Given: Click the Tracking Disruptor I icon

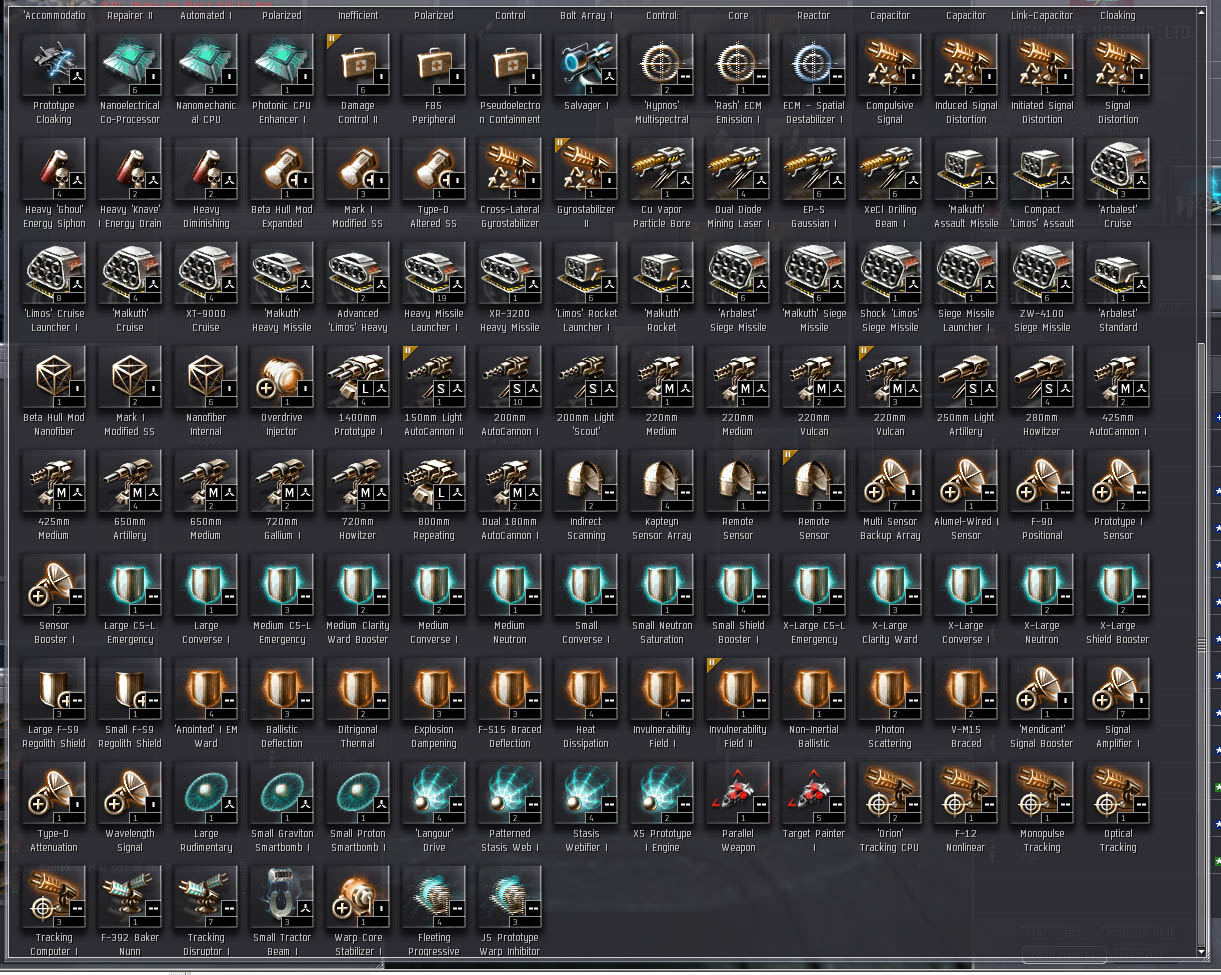Looking at the screenshot, I should [206, 898].
